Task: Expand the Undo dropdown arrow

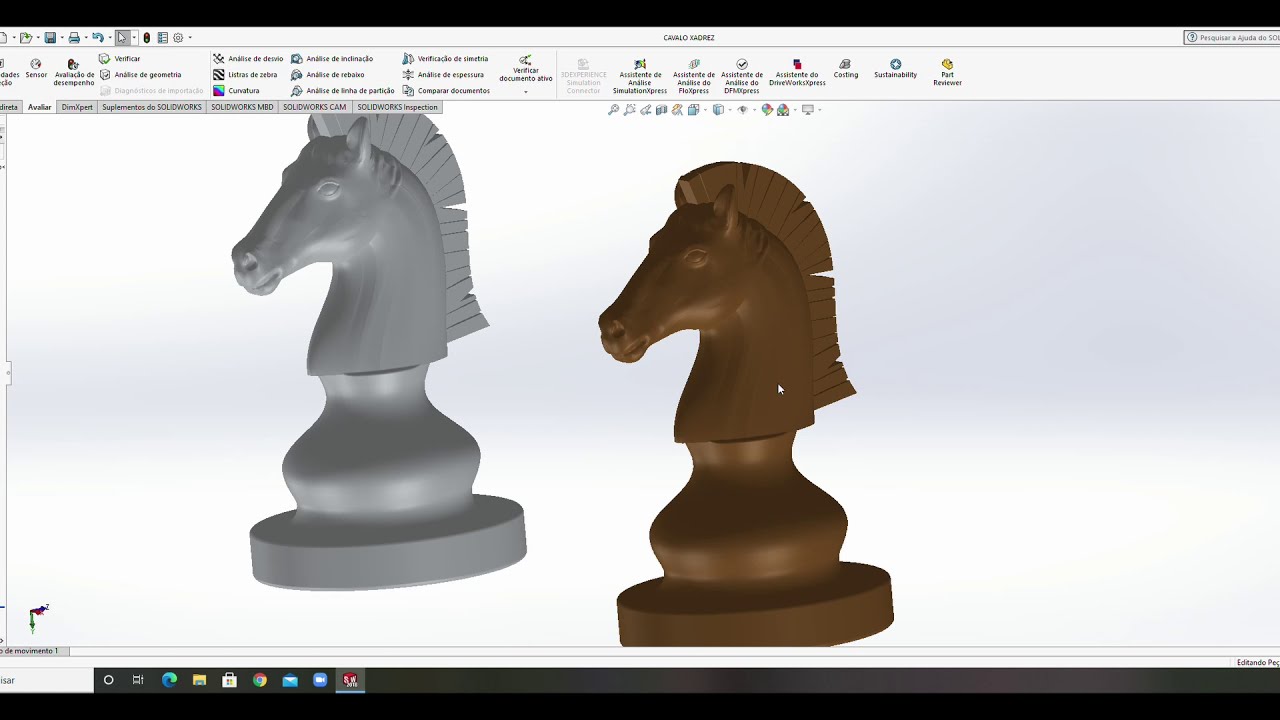Action: tap(110, 38)
